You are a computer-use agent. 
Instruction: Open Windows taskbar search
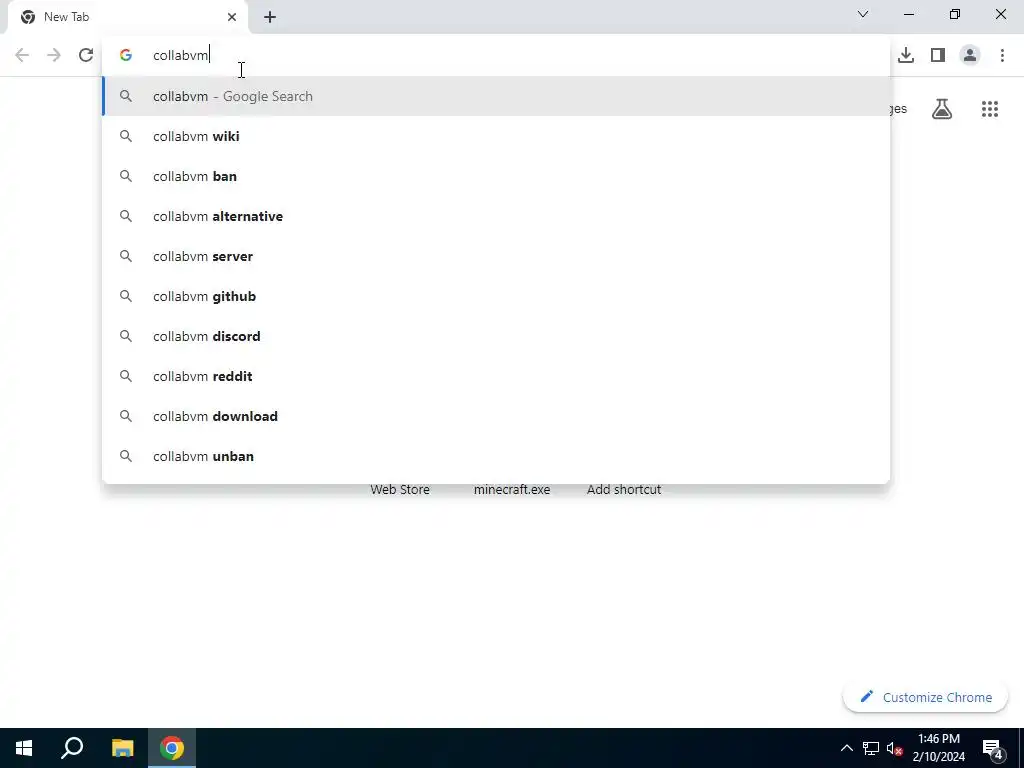(72, 748)
